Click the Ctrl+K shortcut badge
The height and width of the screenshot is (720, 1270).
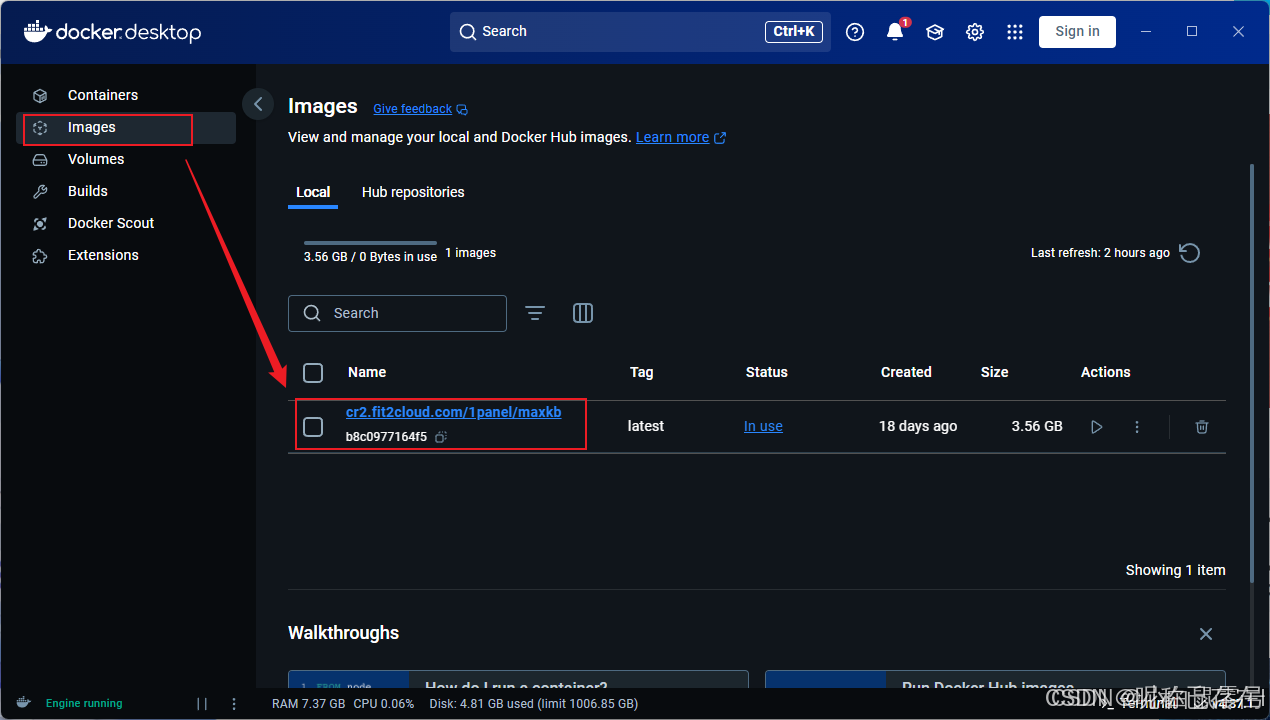tap(794, 31)
